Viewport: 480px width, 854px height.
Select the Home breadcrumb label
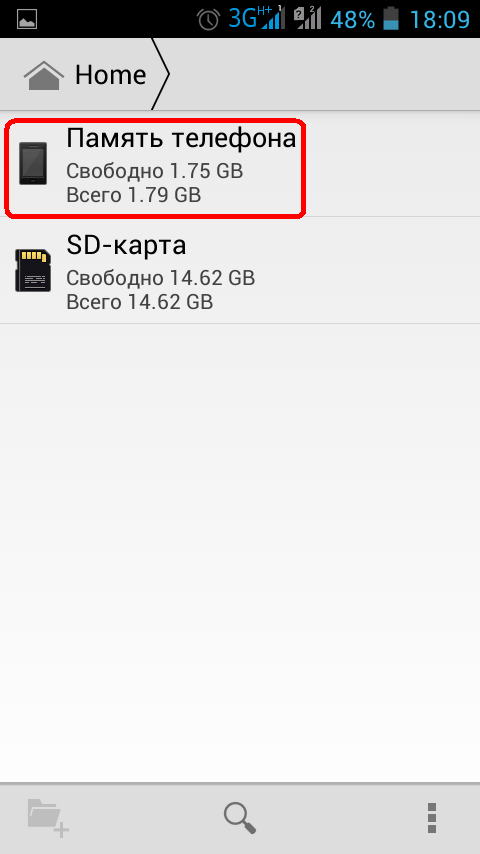[x=111, y=75]
